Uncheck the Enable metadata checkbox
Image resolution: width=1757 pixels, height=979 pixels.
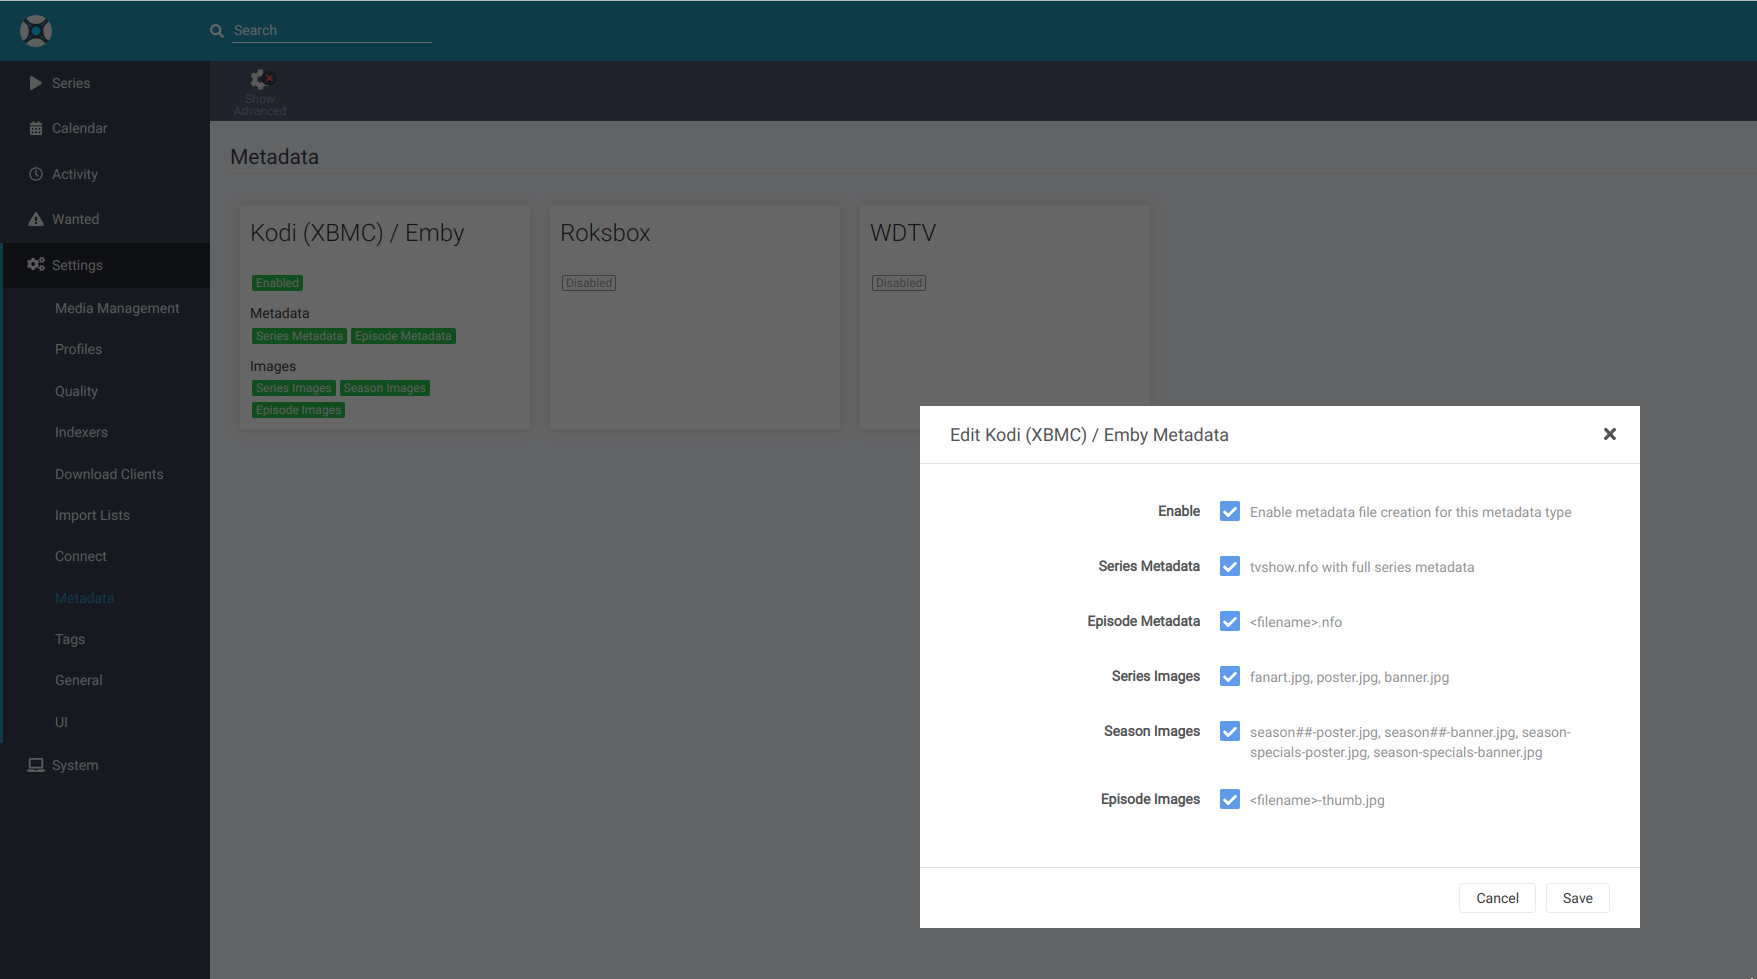1229,511
